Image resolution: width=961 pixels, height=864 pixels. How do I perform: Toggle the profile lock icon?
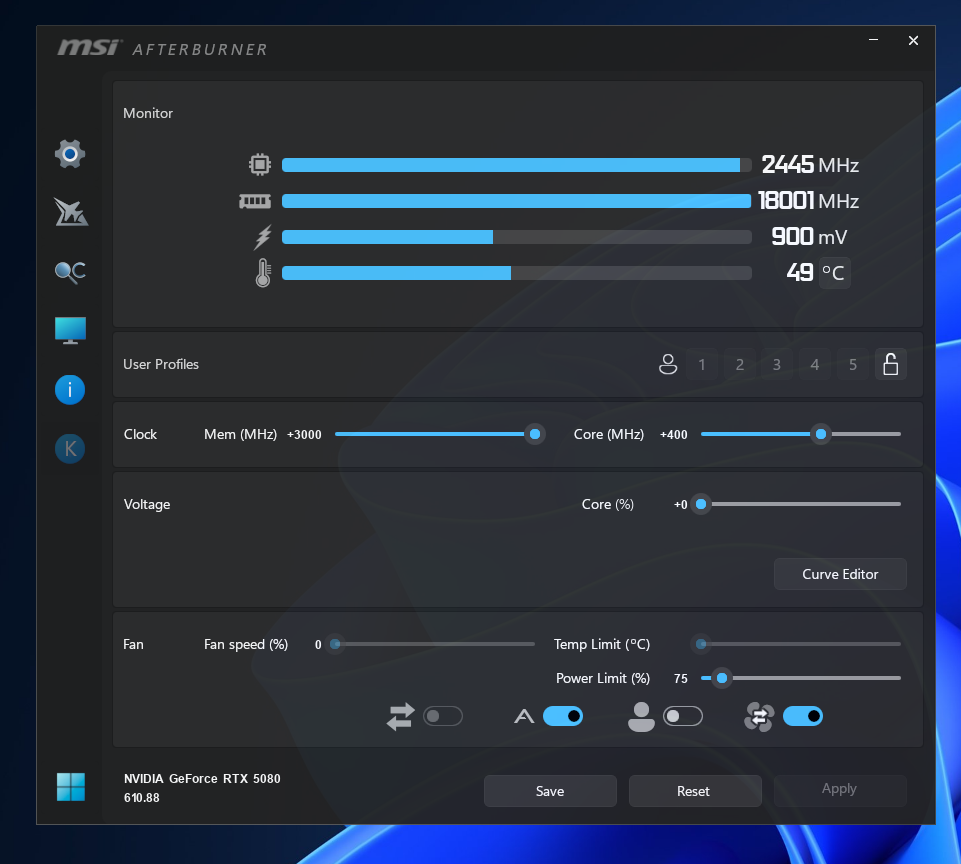click(891, 365)
